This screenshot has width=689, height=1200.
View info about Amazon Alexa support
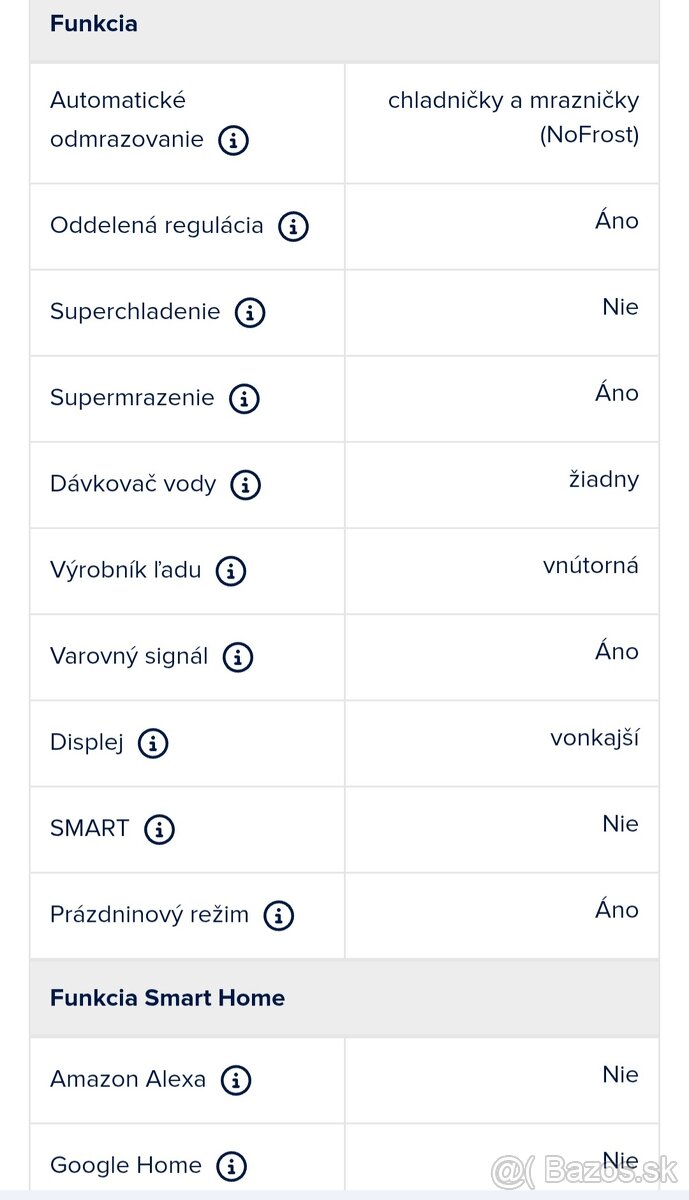click(x=236, y=1080)
